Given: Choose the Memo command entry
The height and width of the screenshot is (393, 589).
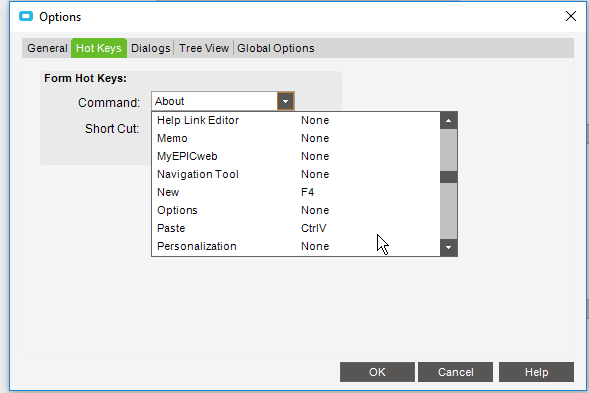Looking at the screenshot, I should point(296,138).
